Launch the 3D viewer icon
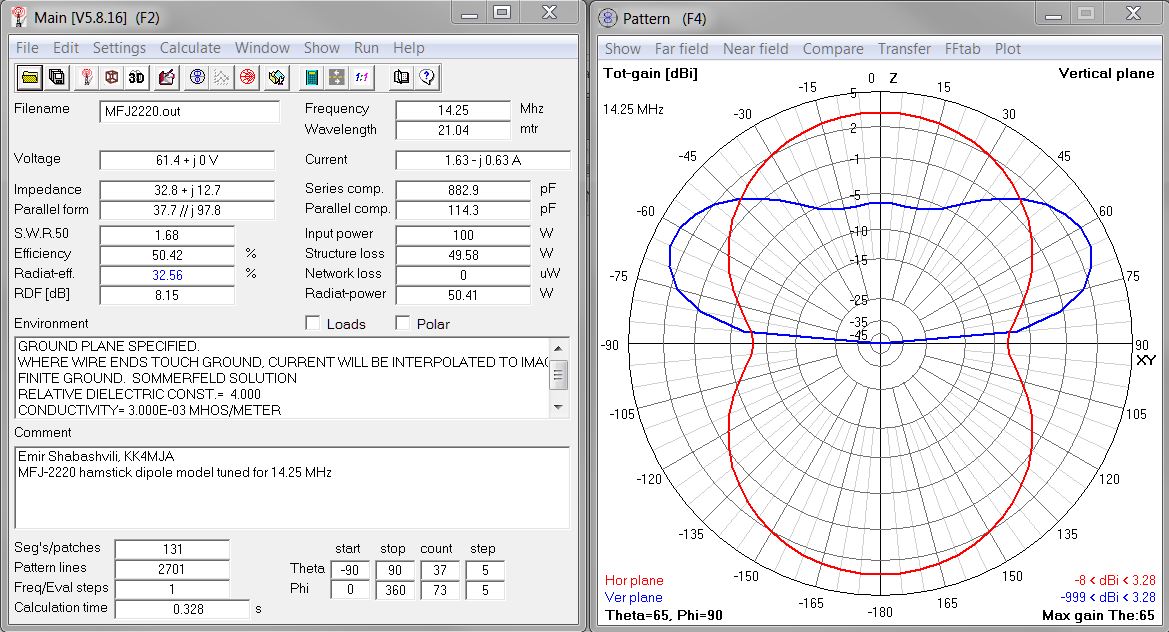Viewport: 1169px width, 632px height. tap(137, 77)
